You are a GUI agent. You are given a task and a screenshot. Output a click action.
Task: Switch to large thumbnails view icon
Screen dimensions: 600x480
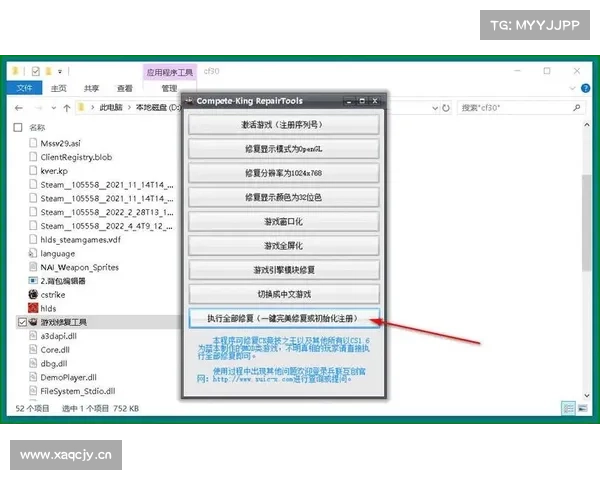tap(583, 408)
